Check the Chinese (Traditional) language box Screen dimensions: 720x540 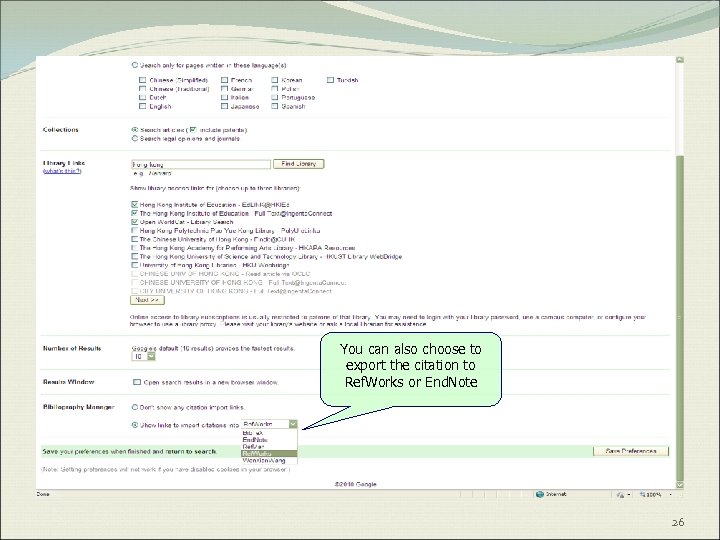142,89
